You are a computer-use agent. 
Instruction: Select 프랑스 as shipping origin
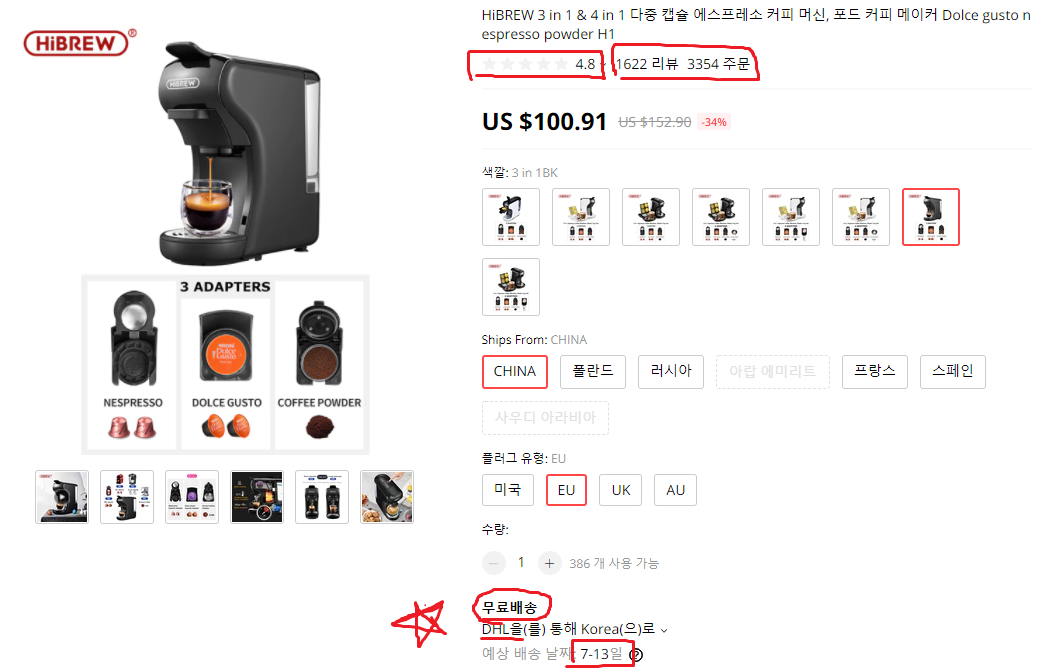[874, 372]
